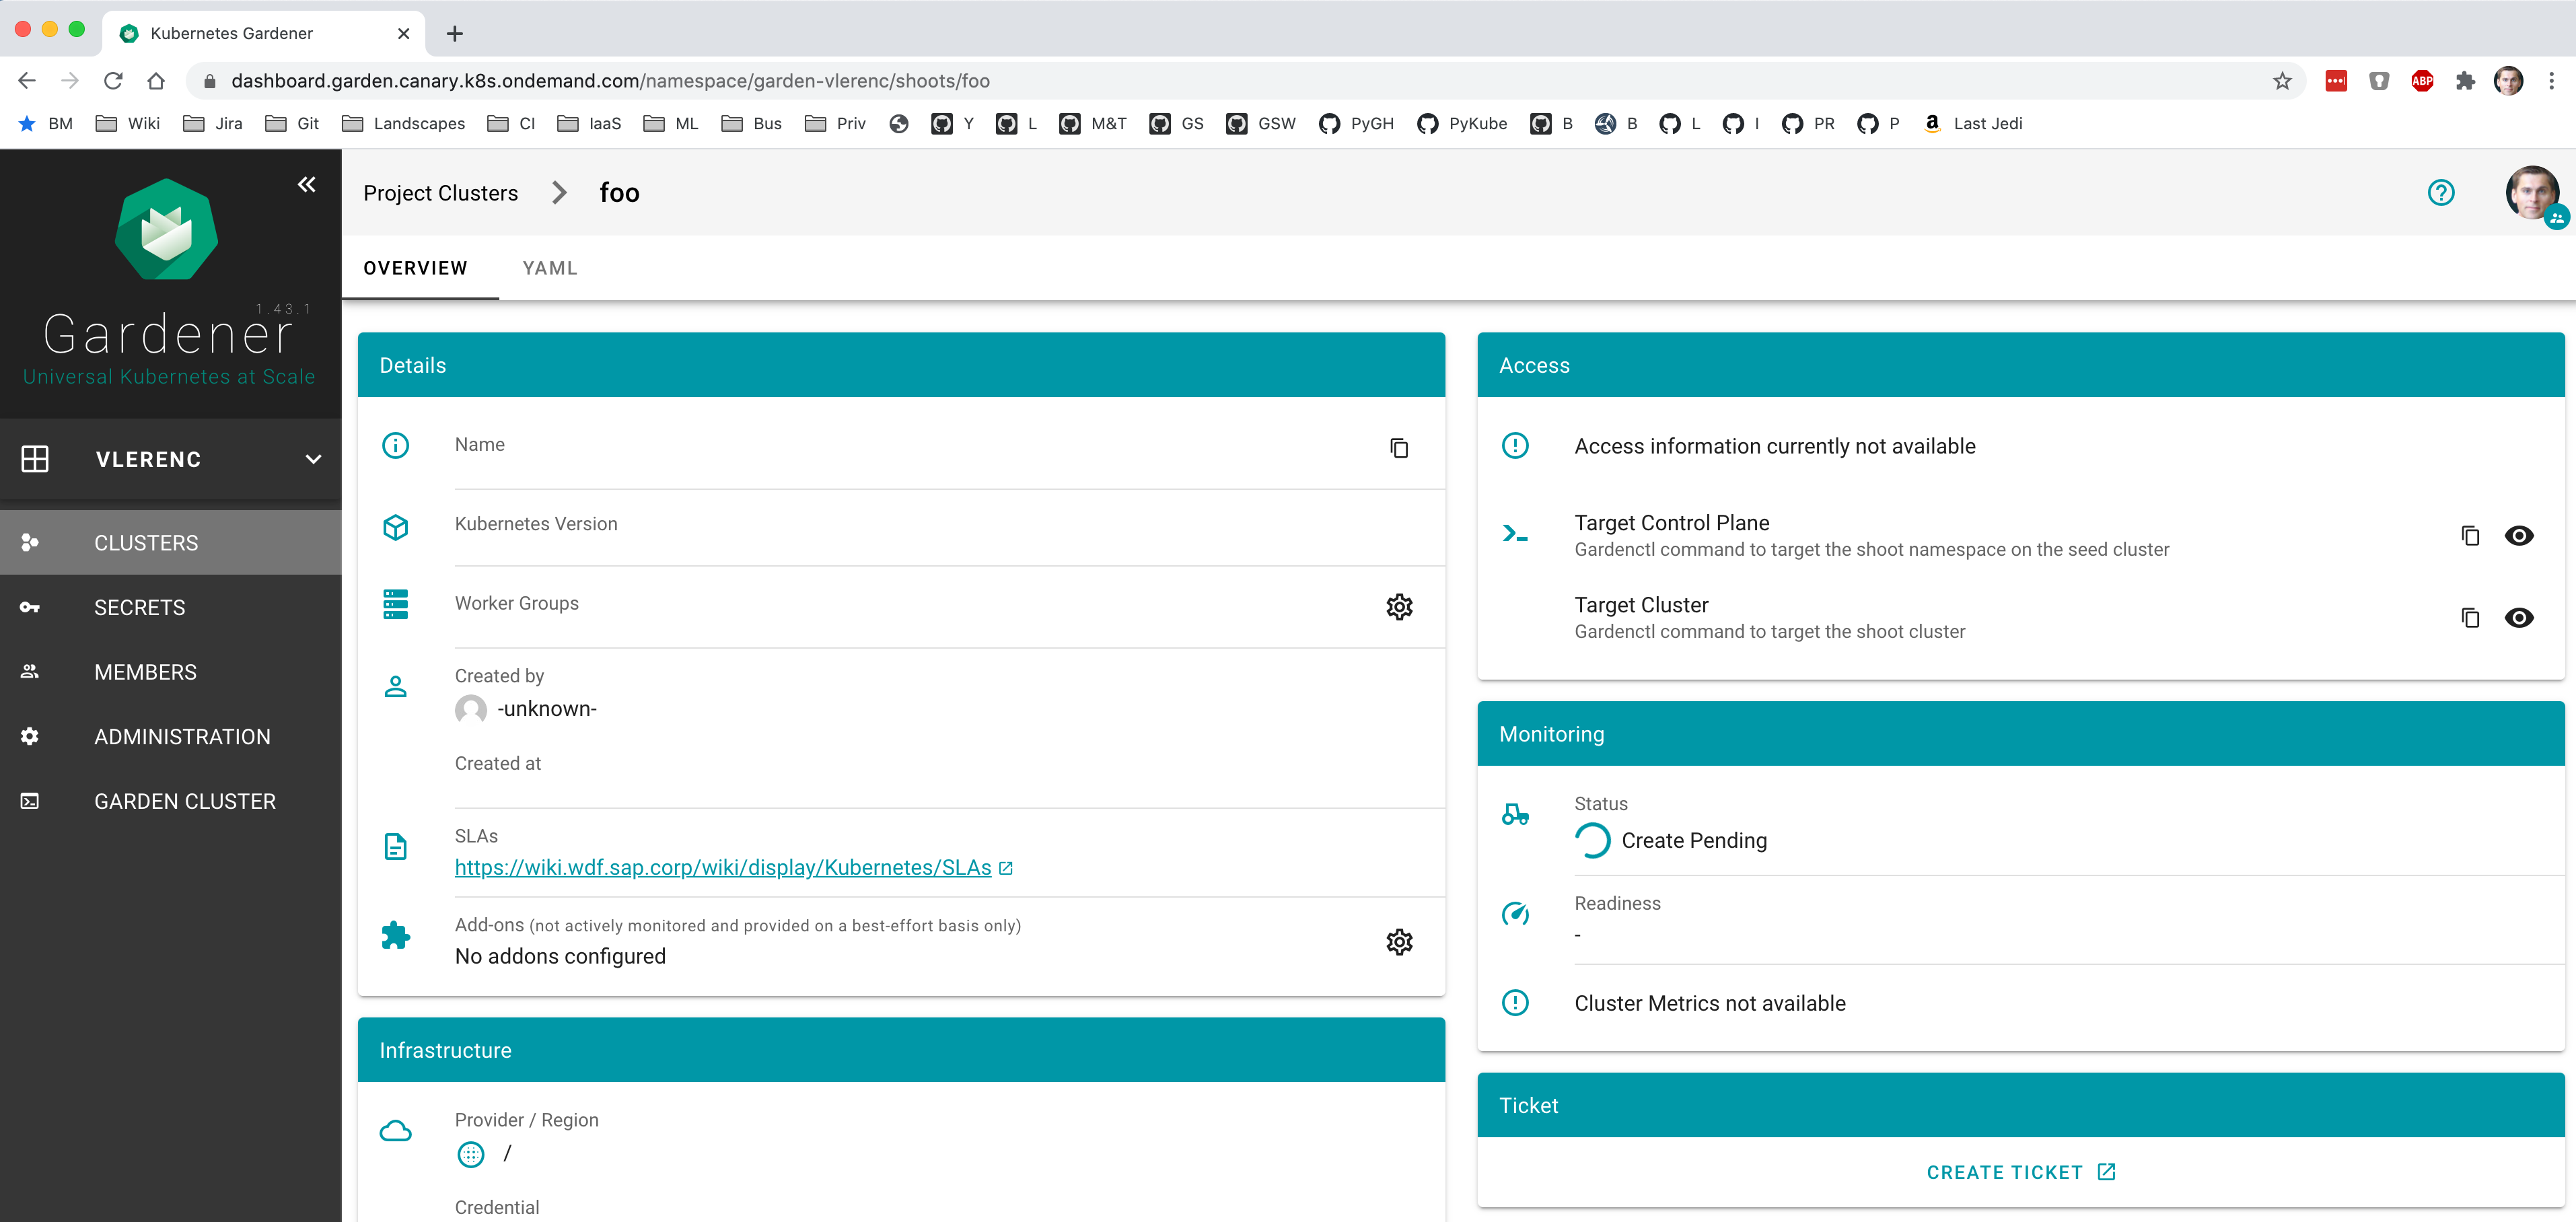Collapse the Gardener sidebar
Viewport: 2576px width, 1222px height.
pyautogui.click(x=306, y=184)
